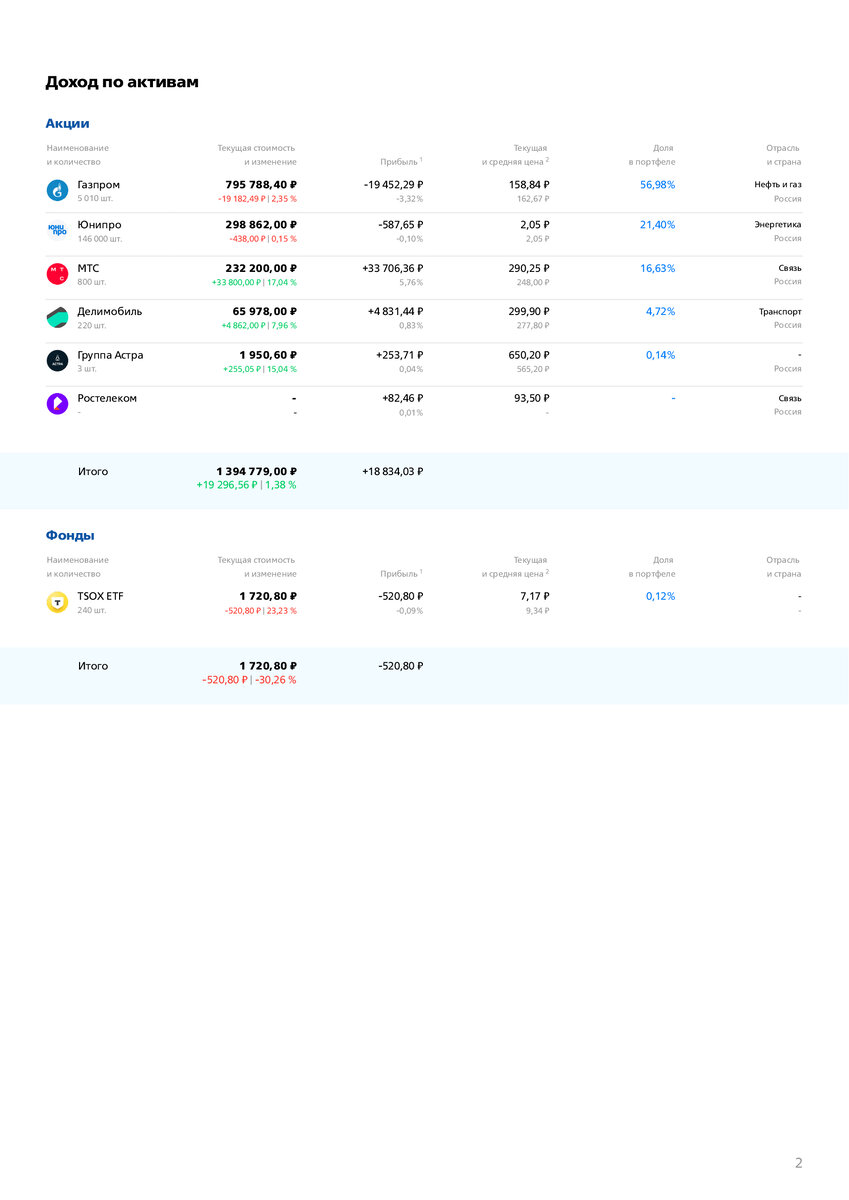
Task: Click page number 2 in footer
Action: pos(798,1163)
